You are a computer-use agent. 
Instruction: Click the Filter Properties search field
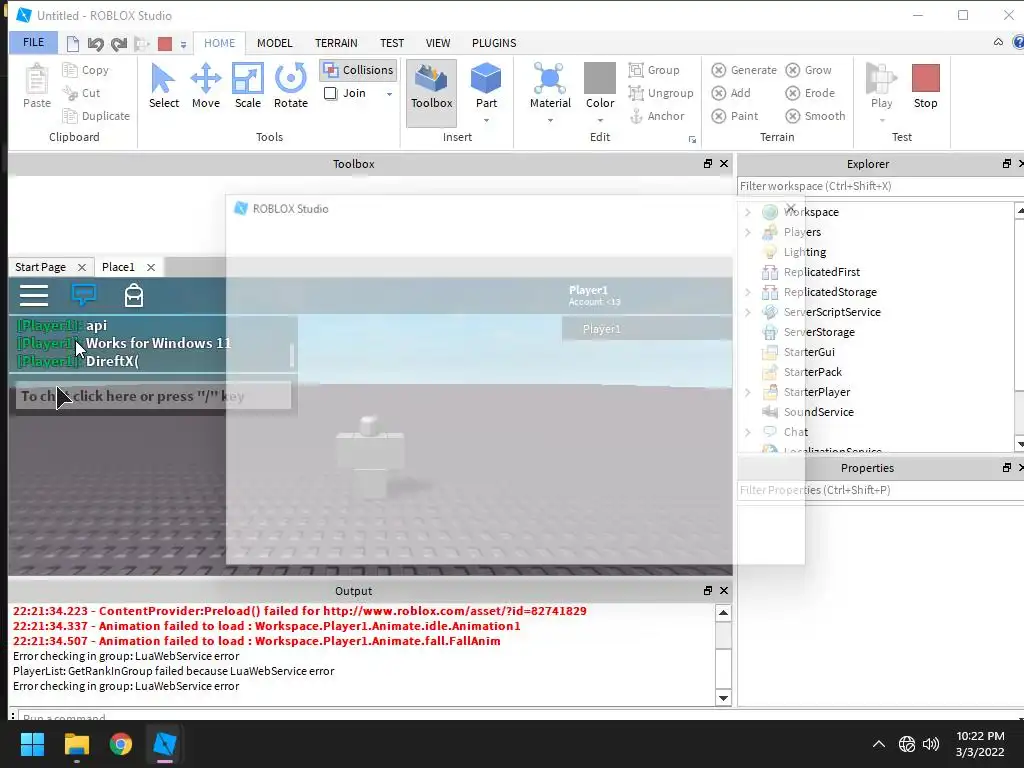point(880,490)
